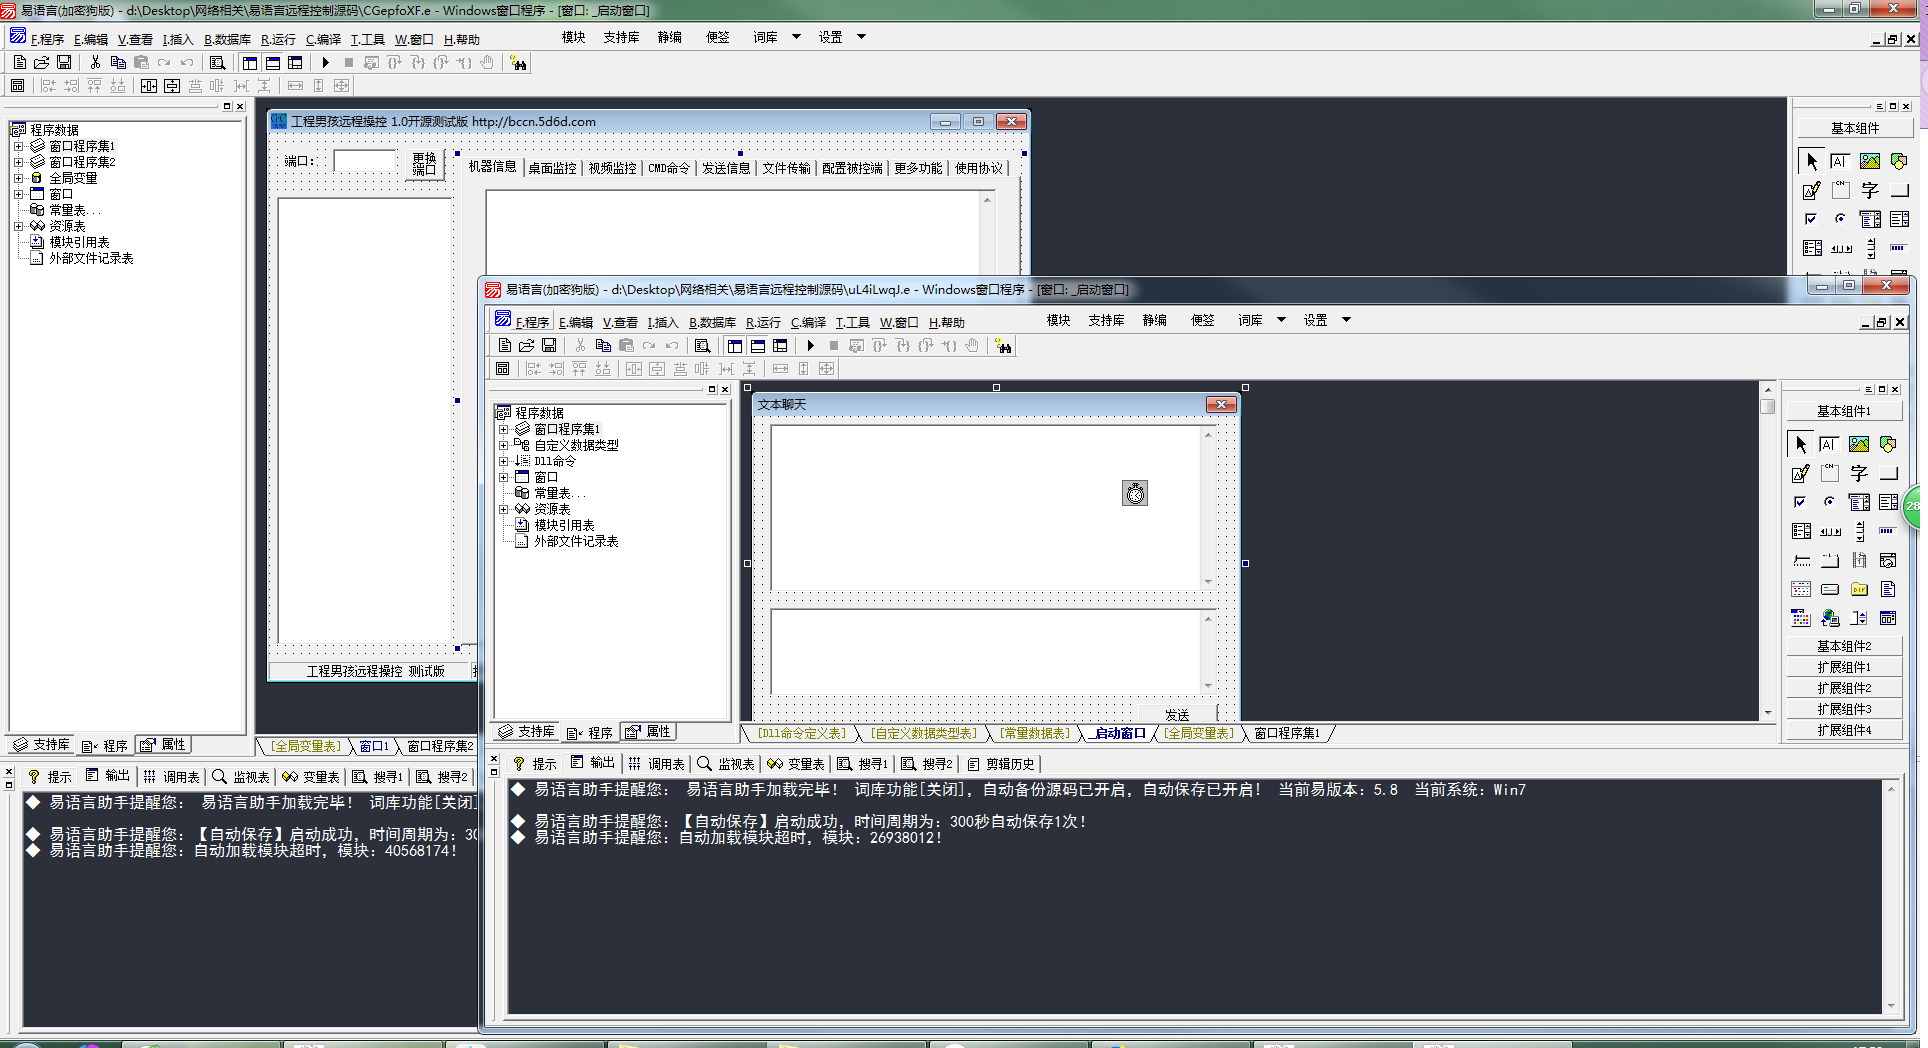Open R.运行 menu in front window
The image size is (1928, 1048).
tap(763, 322)
